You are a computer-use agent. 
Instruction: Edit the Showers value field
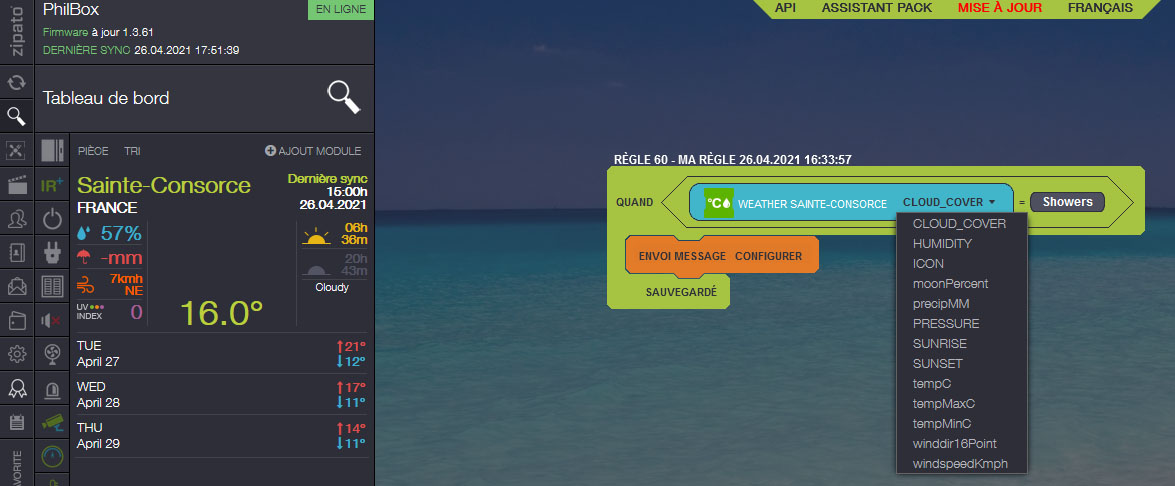point(1067,202)
